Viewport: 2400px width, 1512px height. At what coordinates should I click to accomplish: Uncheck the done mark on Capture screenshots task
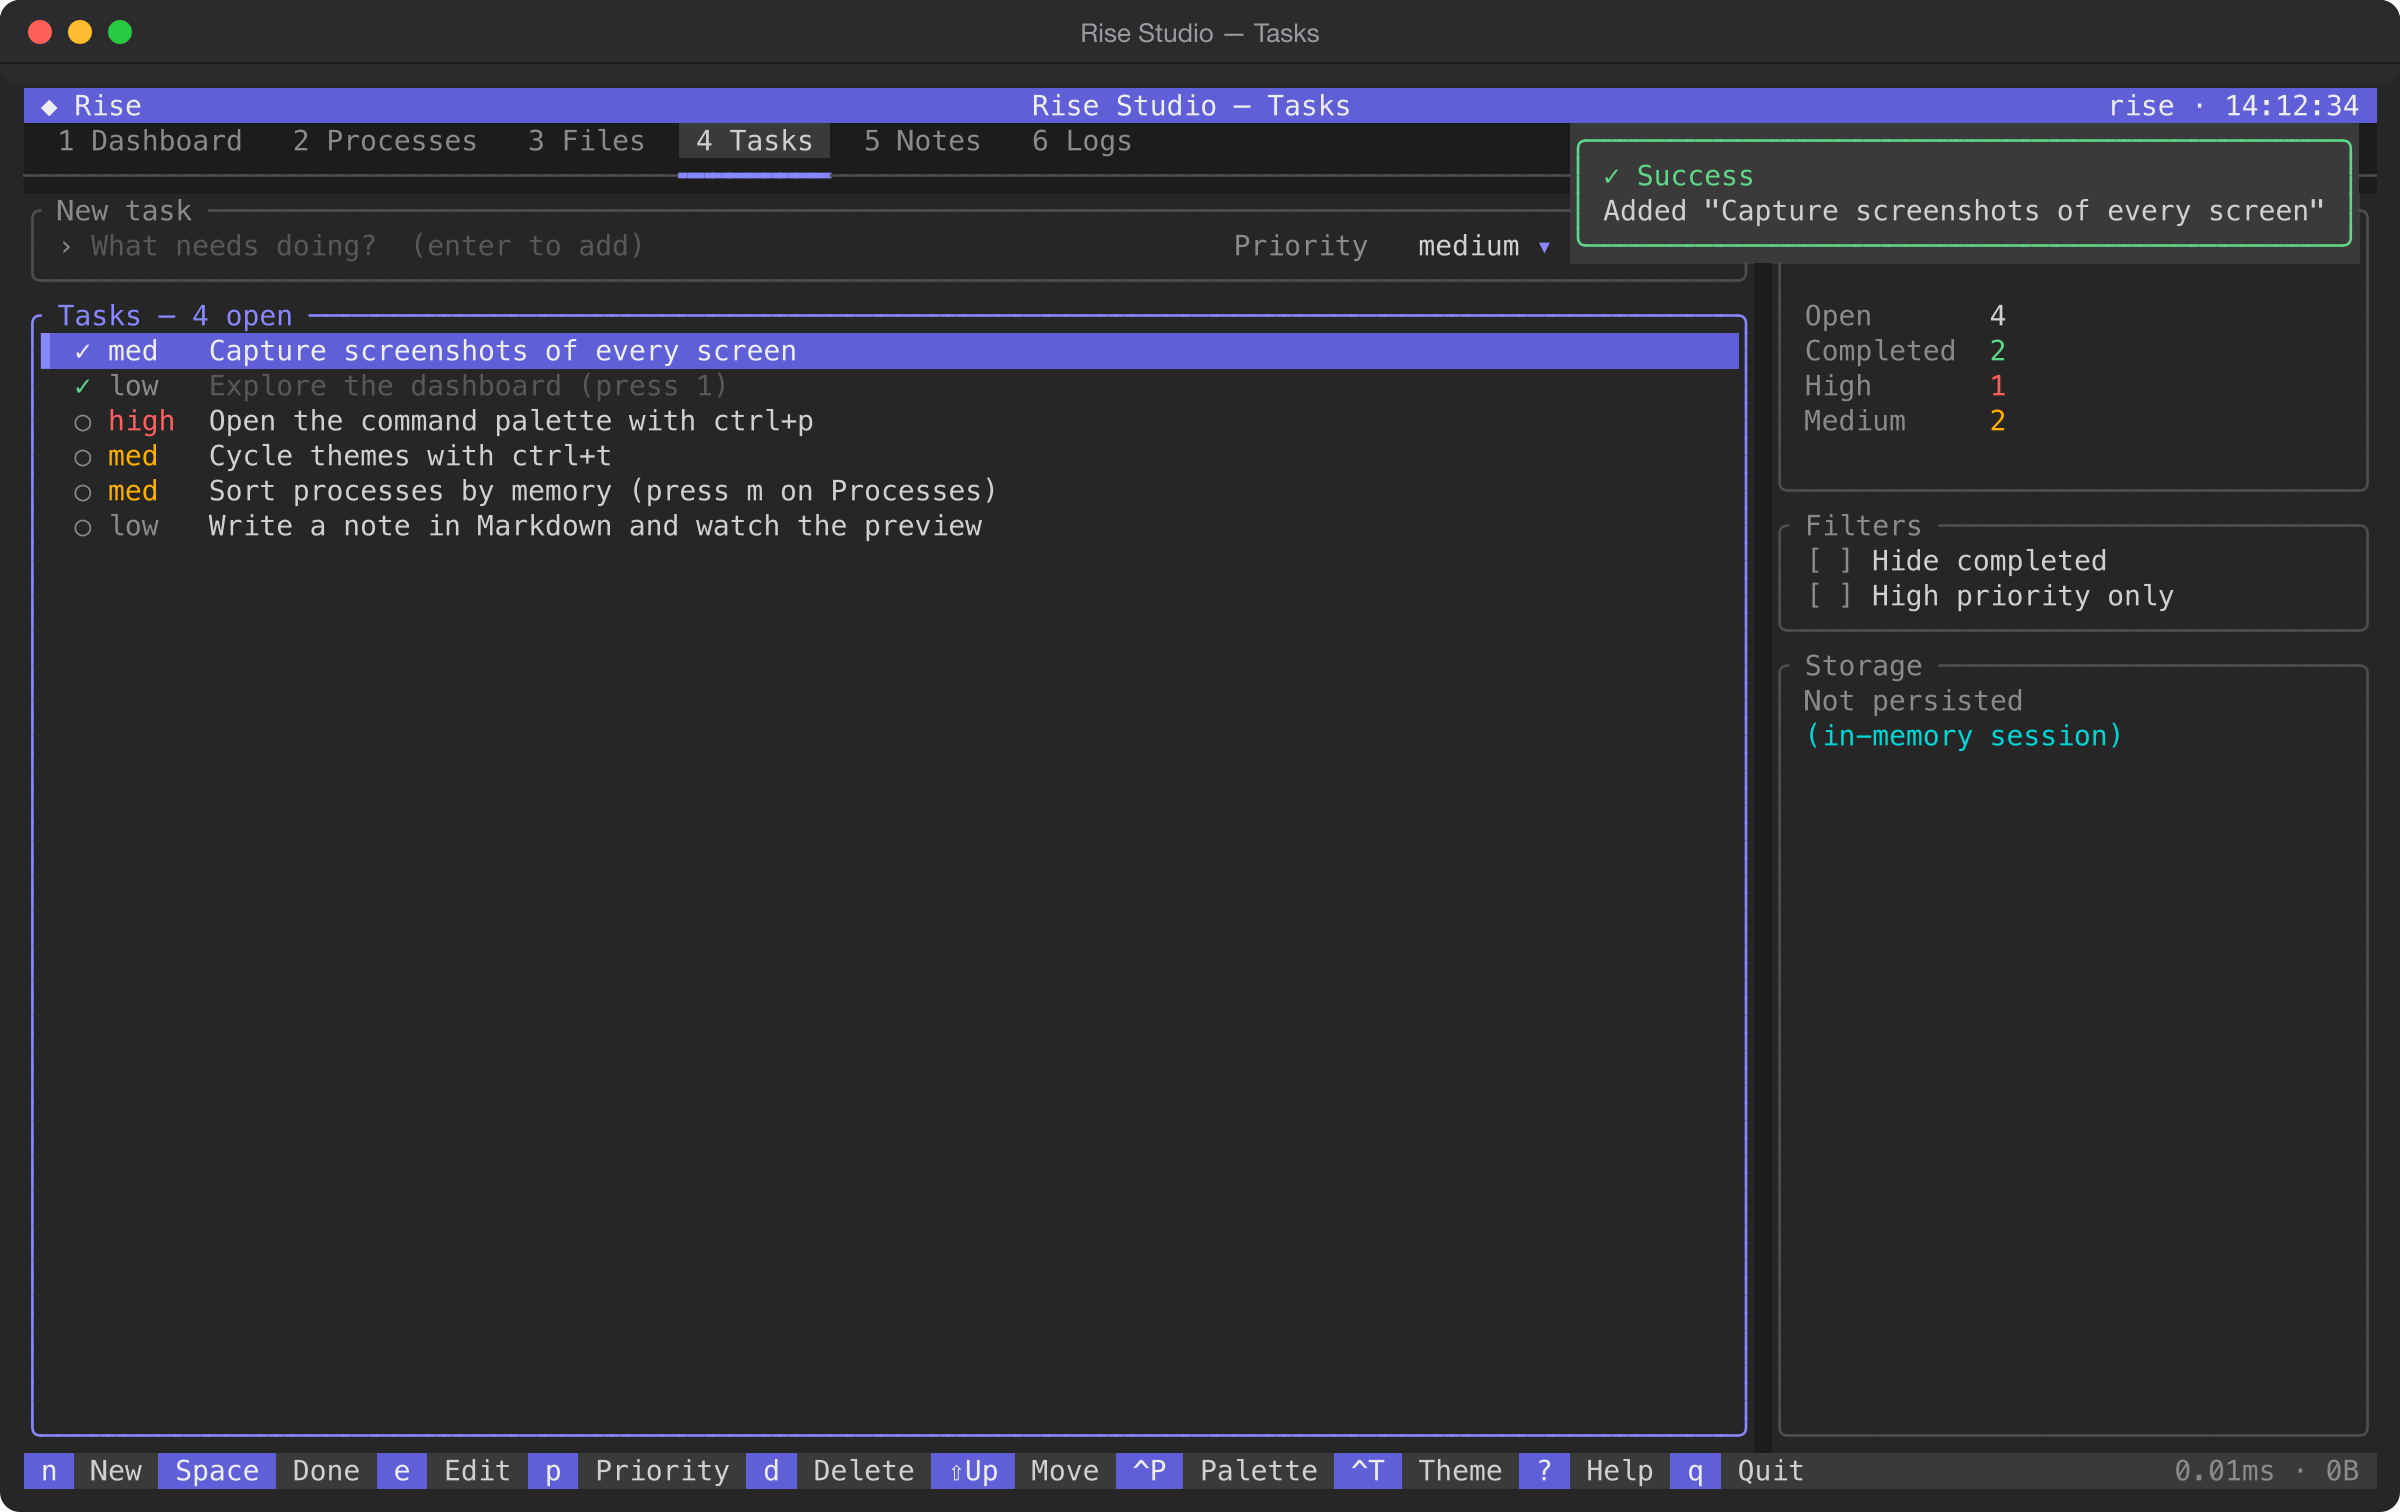coord(83,351)
